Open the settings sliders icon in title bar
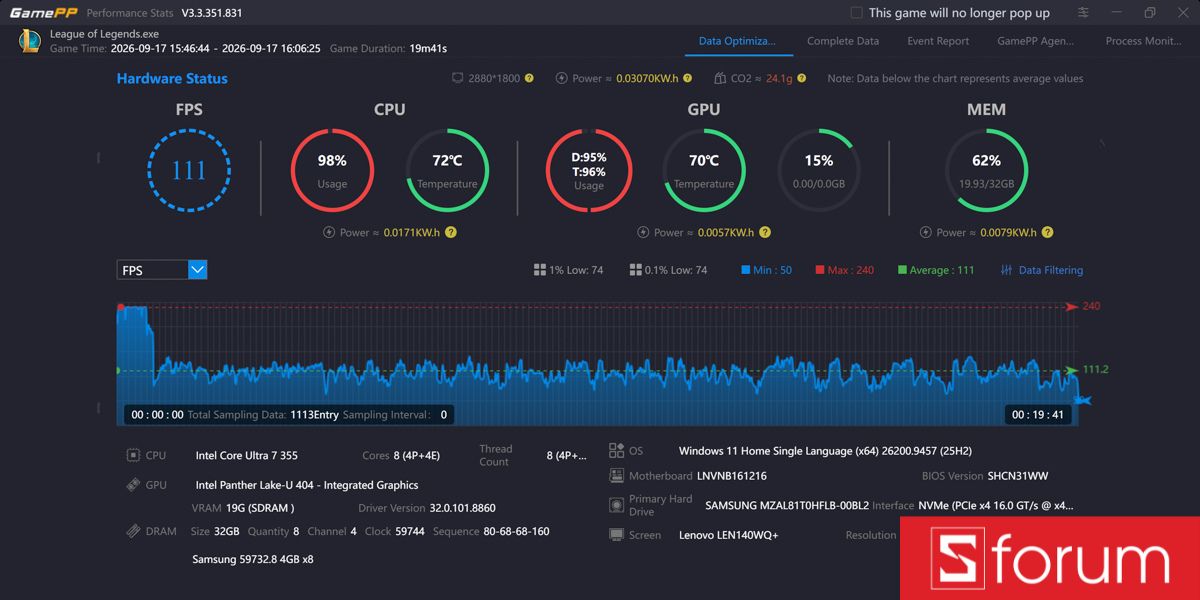Viewport: 1200px width, 600px height. tap(1084, 13)
